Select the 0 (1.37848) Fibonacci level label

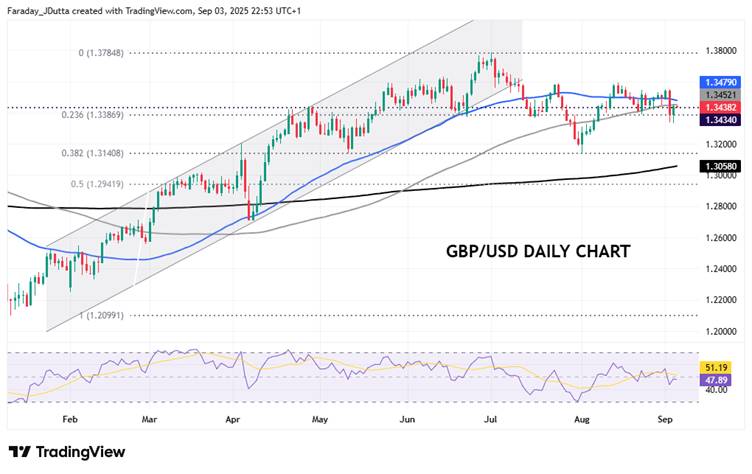[101, 52]
